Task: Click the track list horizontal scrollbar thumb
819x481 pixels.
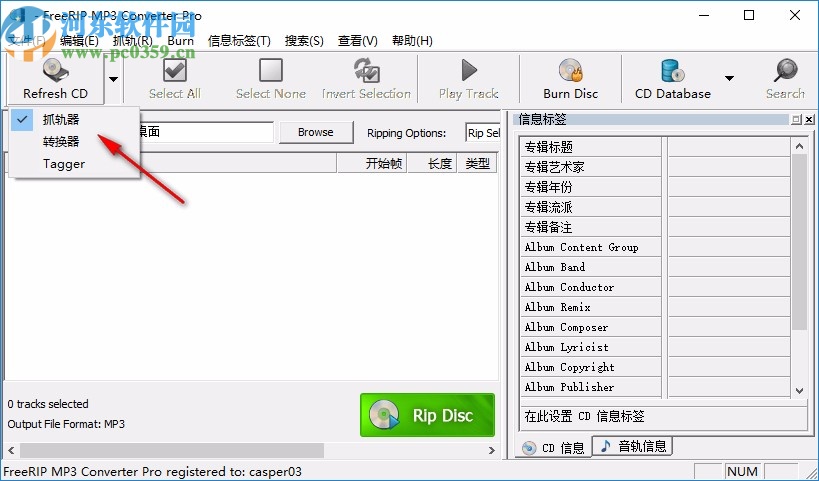Action: pos(172,450)
